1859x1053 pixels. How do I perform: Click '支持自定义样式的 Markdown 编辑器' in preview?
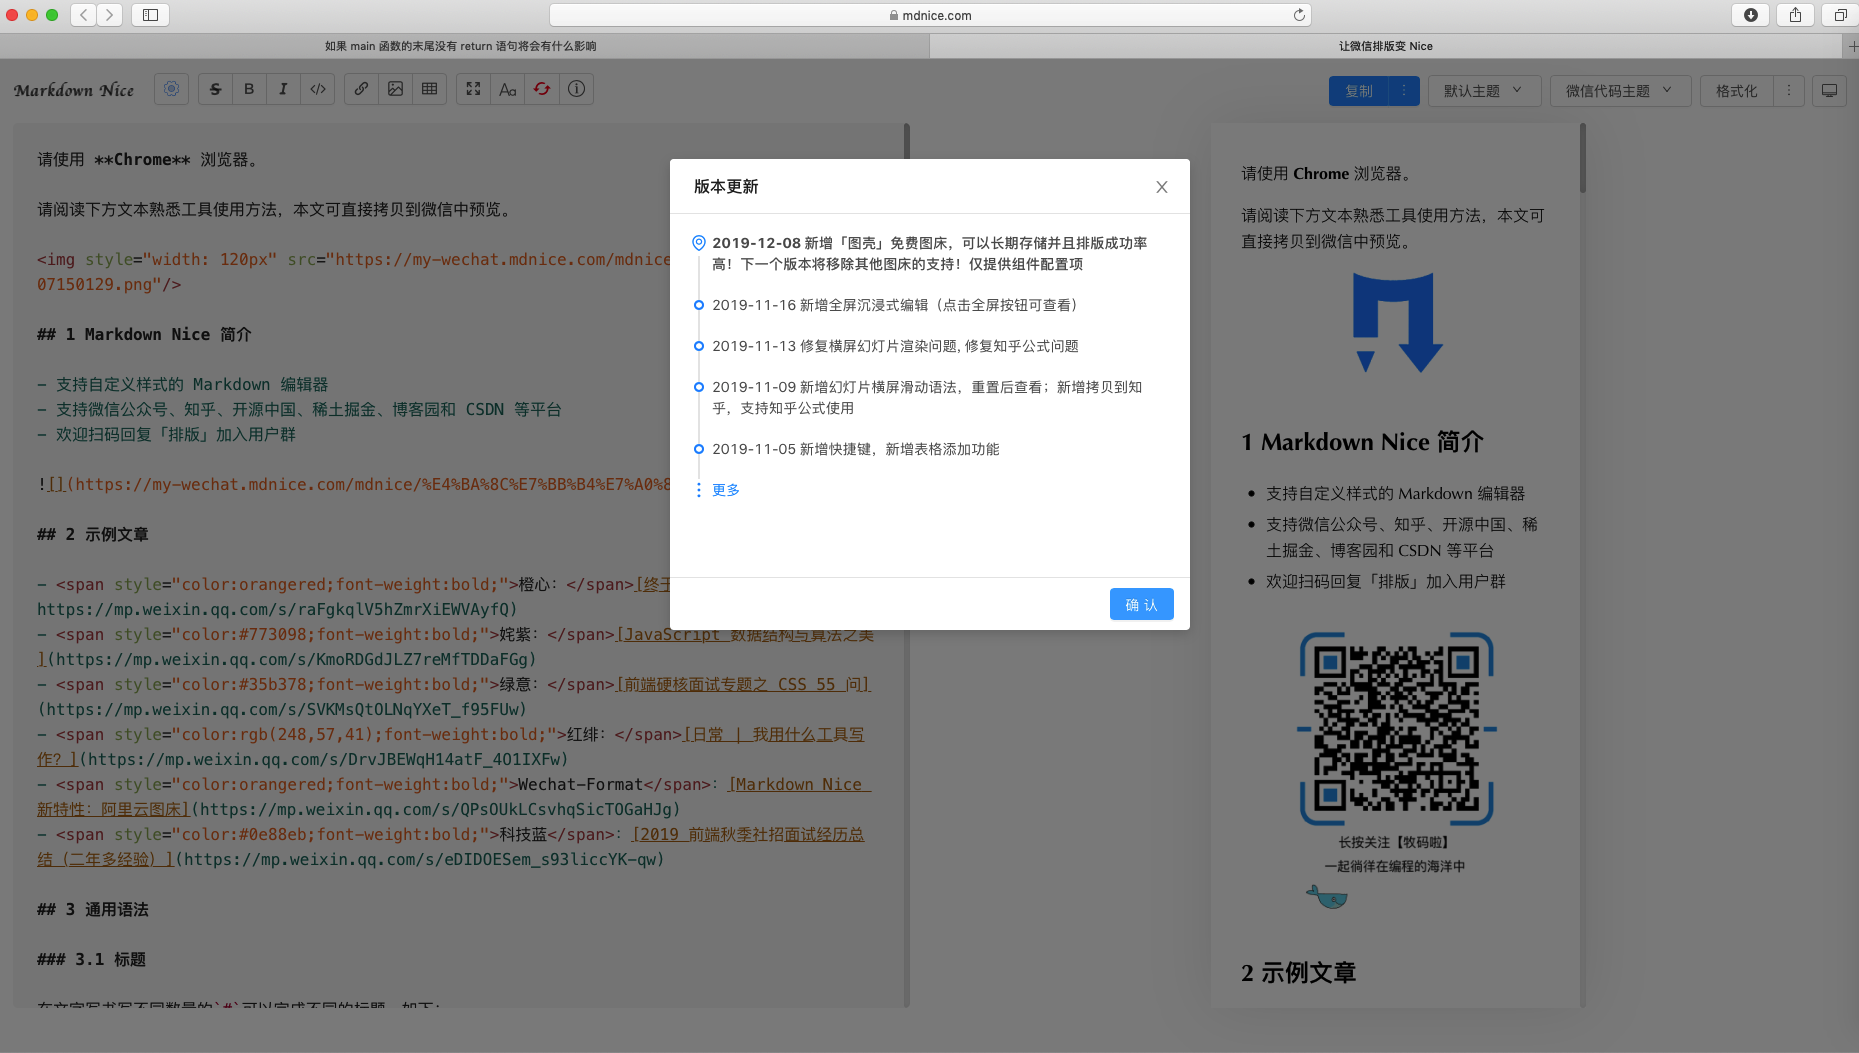[1395, 494]
